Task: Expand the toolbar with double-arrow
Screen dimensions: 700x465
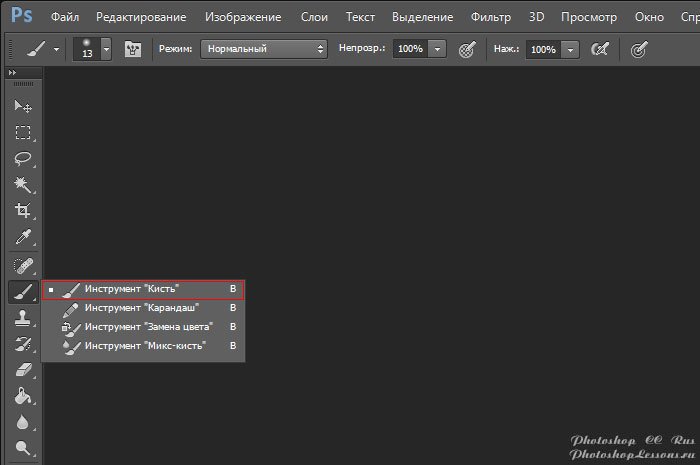Action: click(x=13, y=73)
